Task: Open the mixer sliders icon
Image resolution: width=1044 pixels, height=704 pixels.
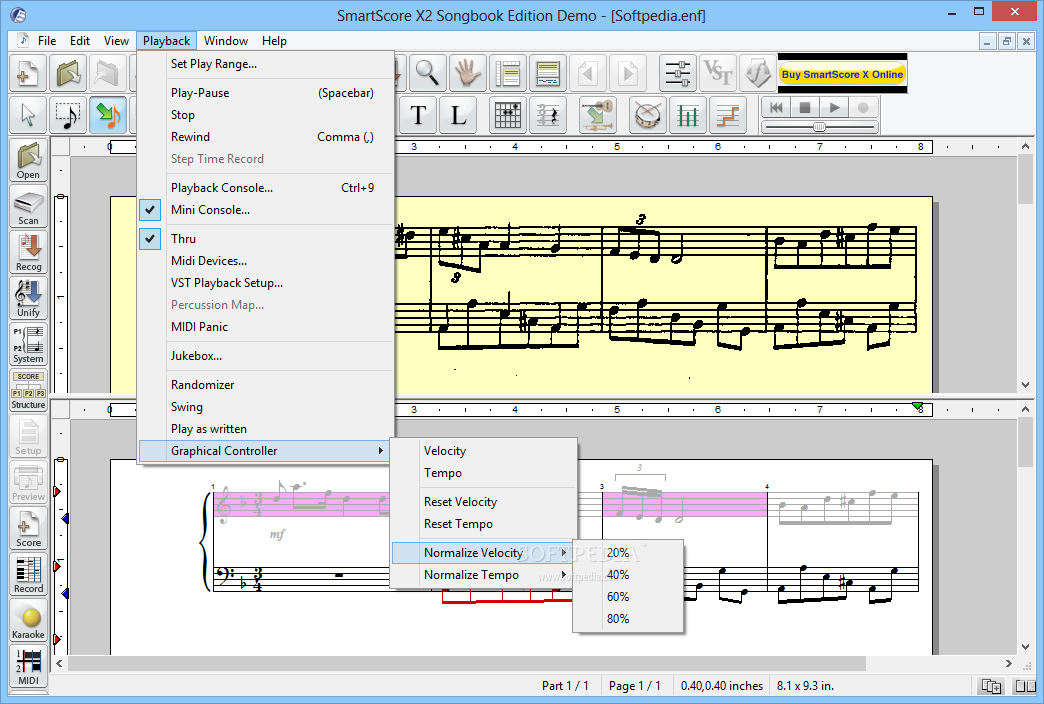Action: [x=678, y=73]
